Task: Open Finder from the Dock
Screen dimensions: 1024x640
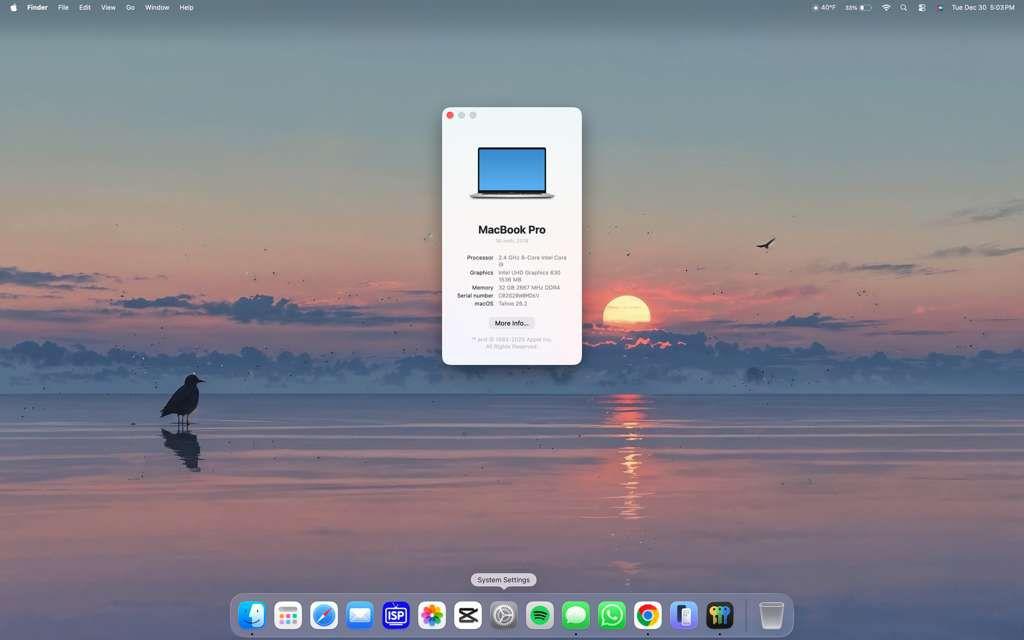Action: pos(252,615)
